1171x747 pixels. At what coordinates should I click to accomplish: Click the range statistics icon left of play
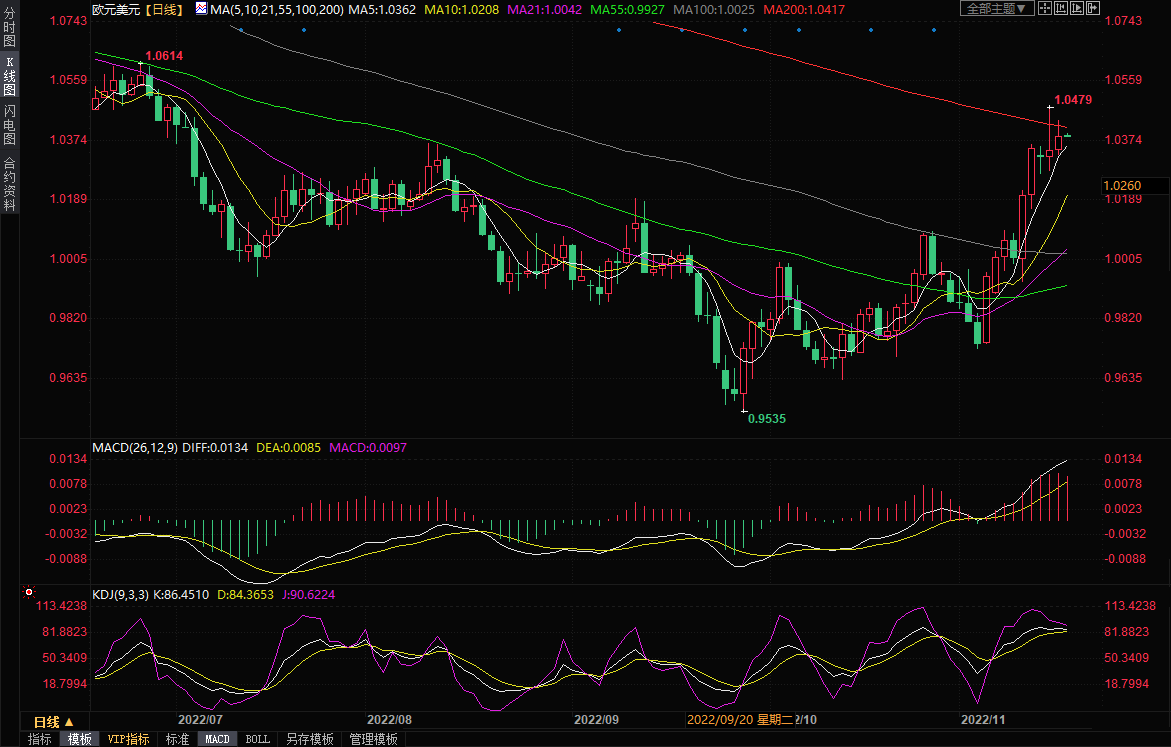(x=1062, y=8)
